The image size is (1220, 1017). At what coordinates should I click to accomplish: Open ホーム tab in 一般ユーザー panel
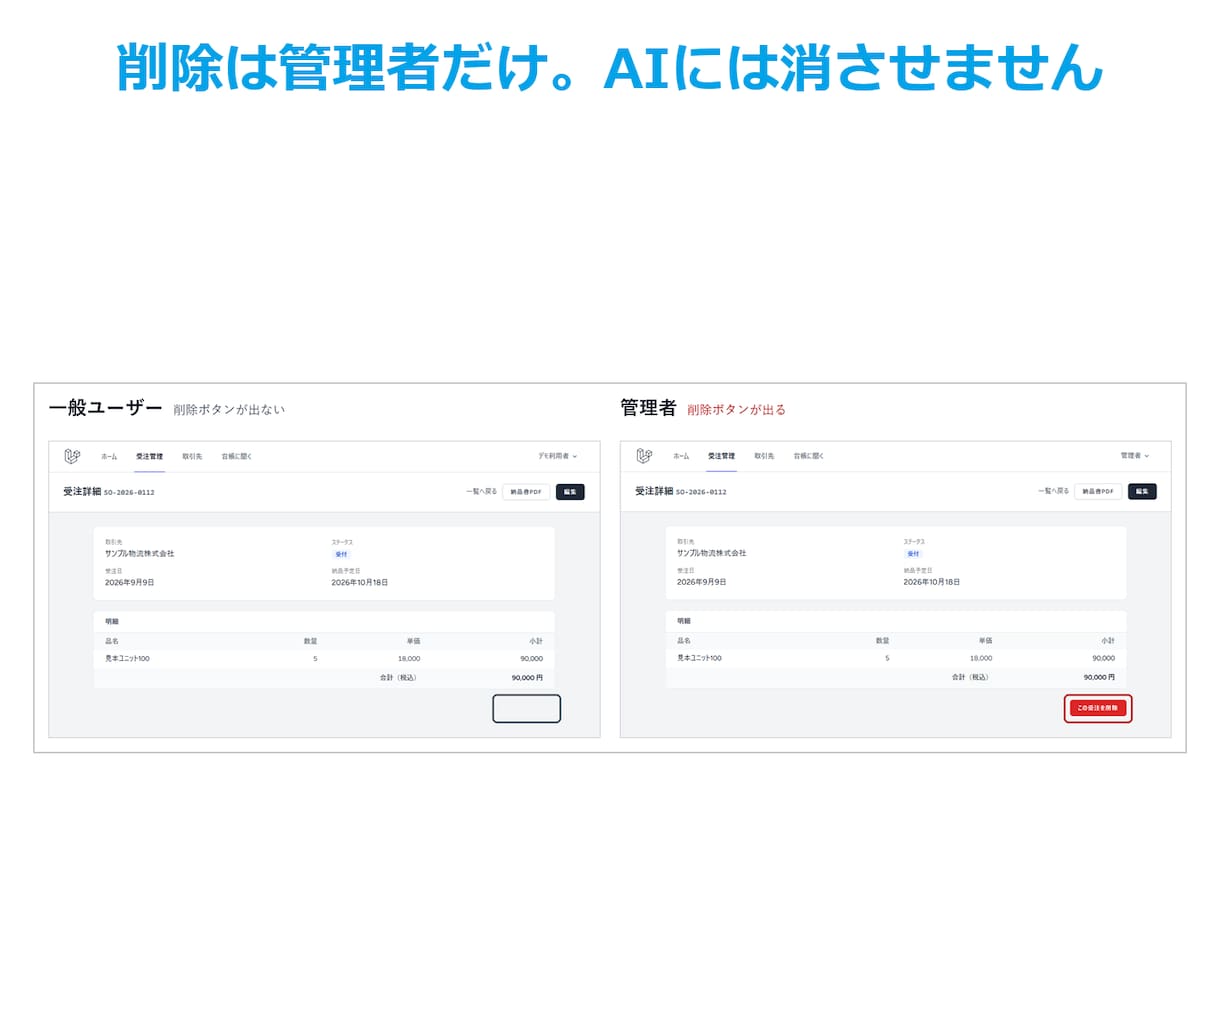[x=109, y=456]
